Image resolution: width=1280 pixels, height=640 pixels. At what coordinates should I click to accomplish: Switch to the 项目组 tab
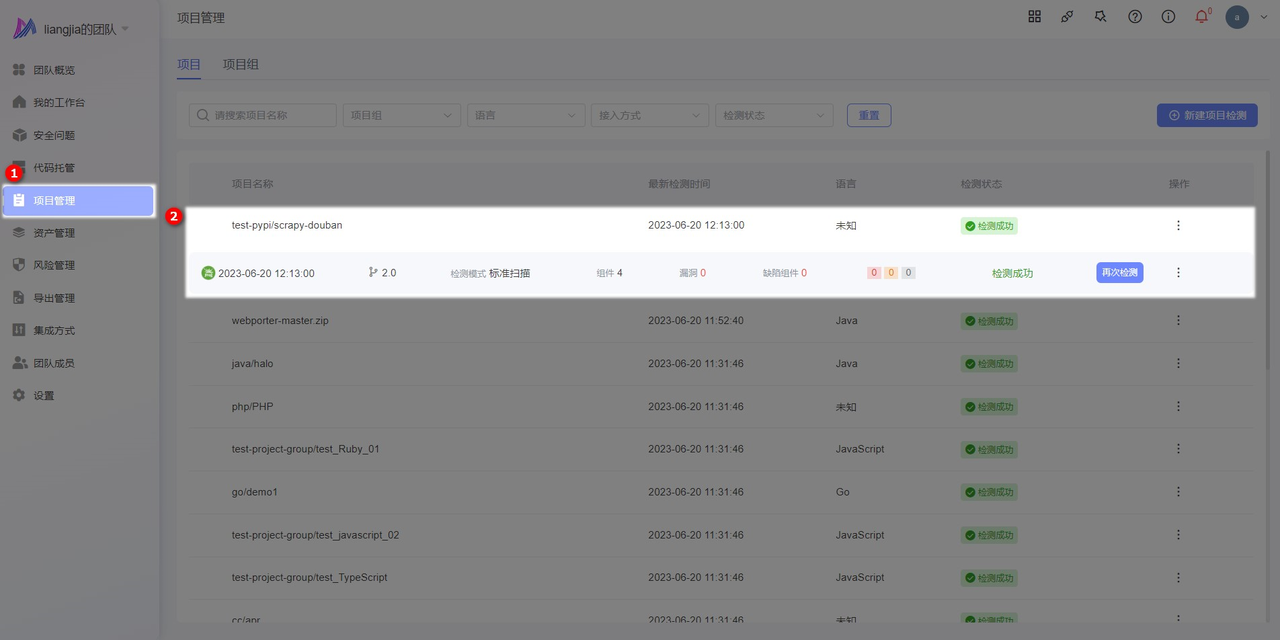241,64
